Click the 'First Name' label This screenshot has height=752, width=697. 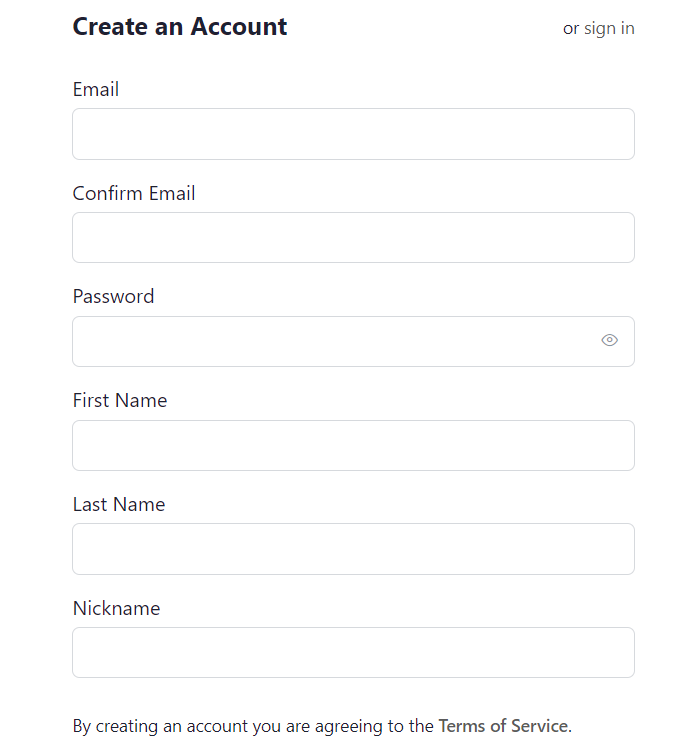[120, 400]
